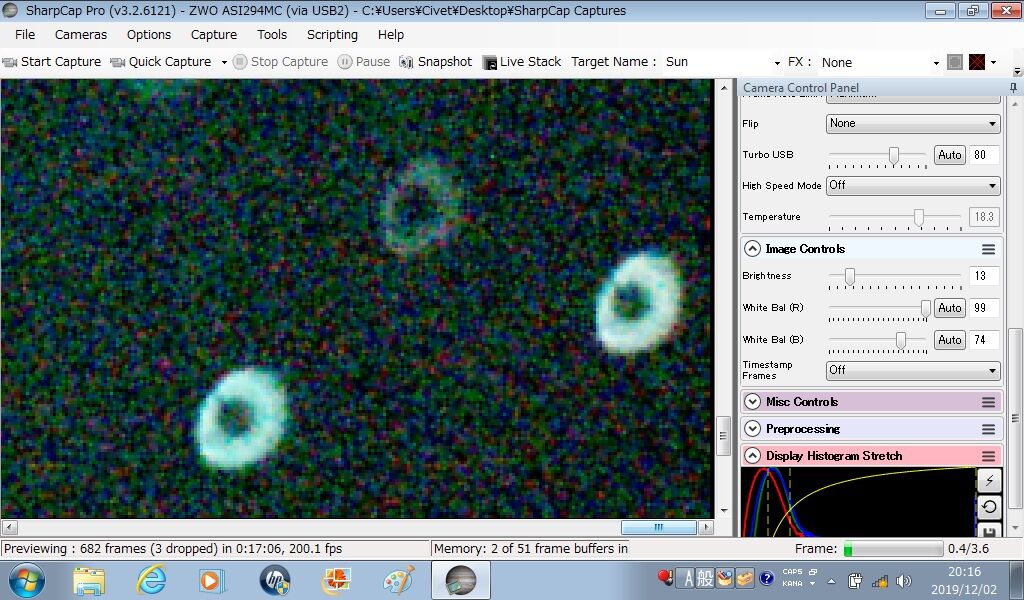Open the Live Stack tool
This screenshot has height=600, width=1024.
pyautogui.click(x=522, y=62)
